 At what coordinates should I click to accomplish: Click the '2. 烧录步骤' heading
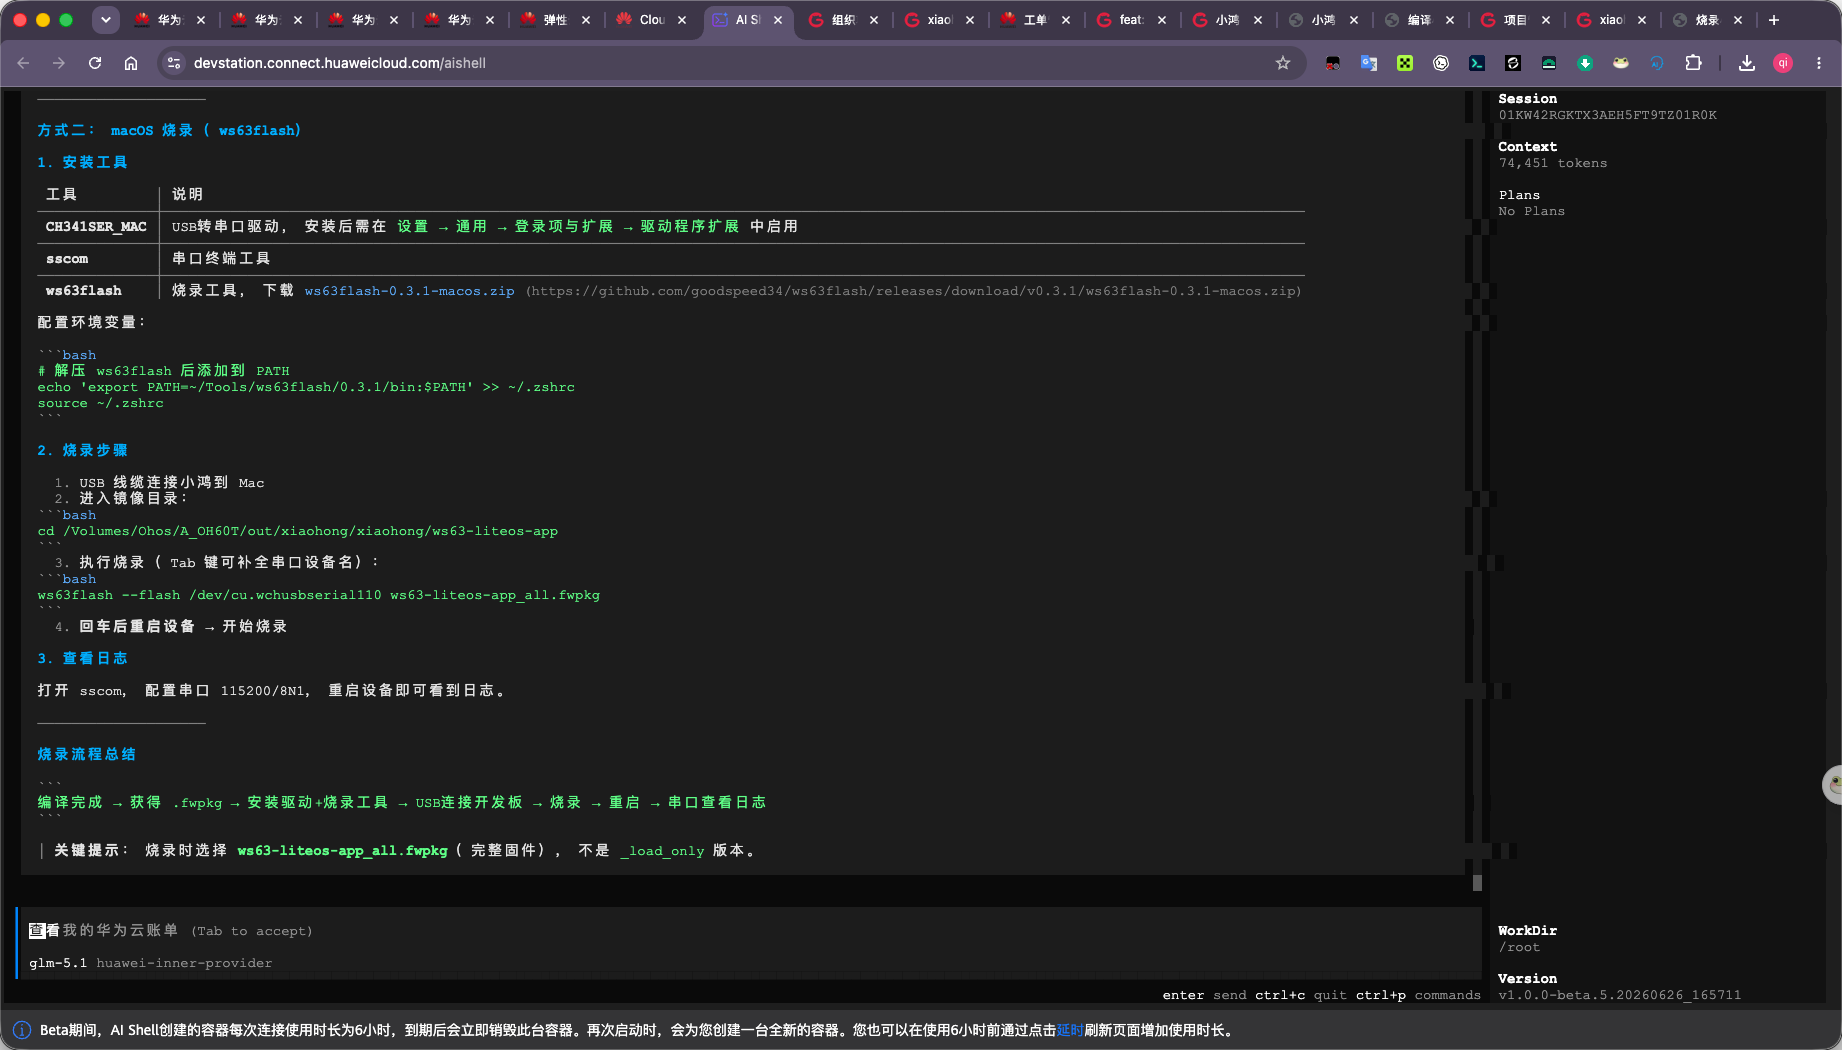pos(82,450)
